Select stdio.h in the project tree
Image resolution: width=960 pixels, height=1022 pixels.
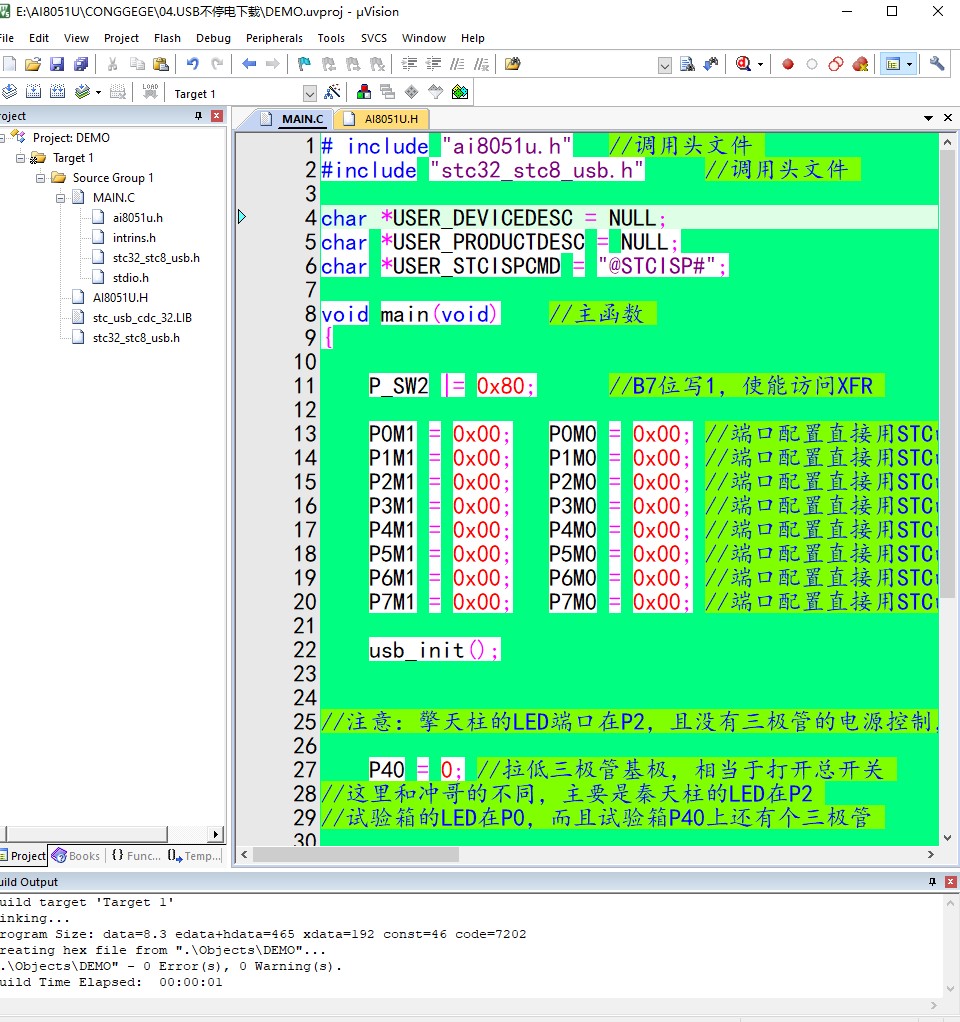click(130, 278)
